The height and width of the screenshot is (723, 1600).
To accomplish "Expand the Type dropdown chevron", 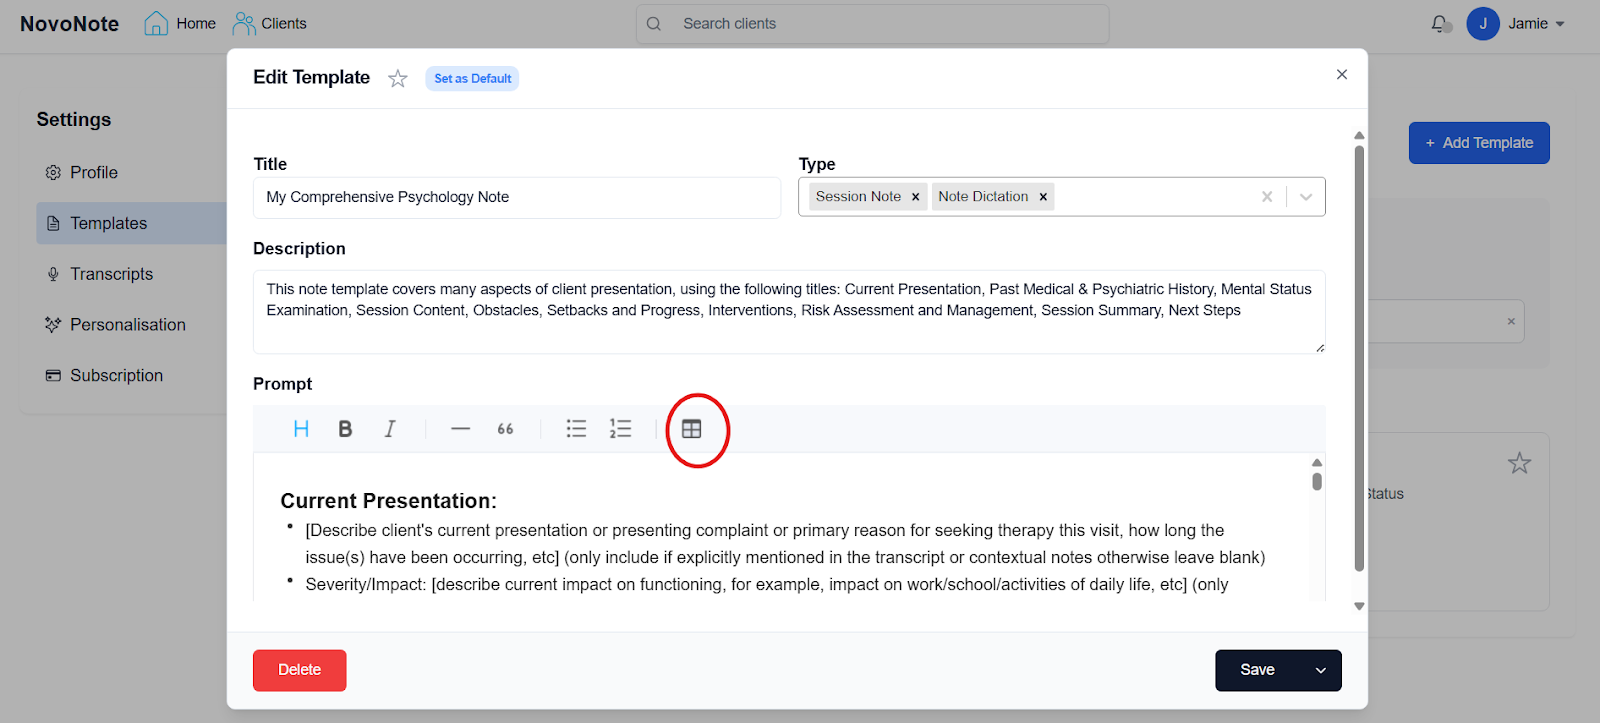I will [1305, 197].
